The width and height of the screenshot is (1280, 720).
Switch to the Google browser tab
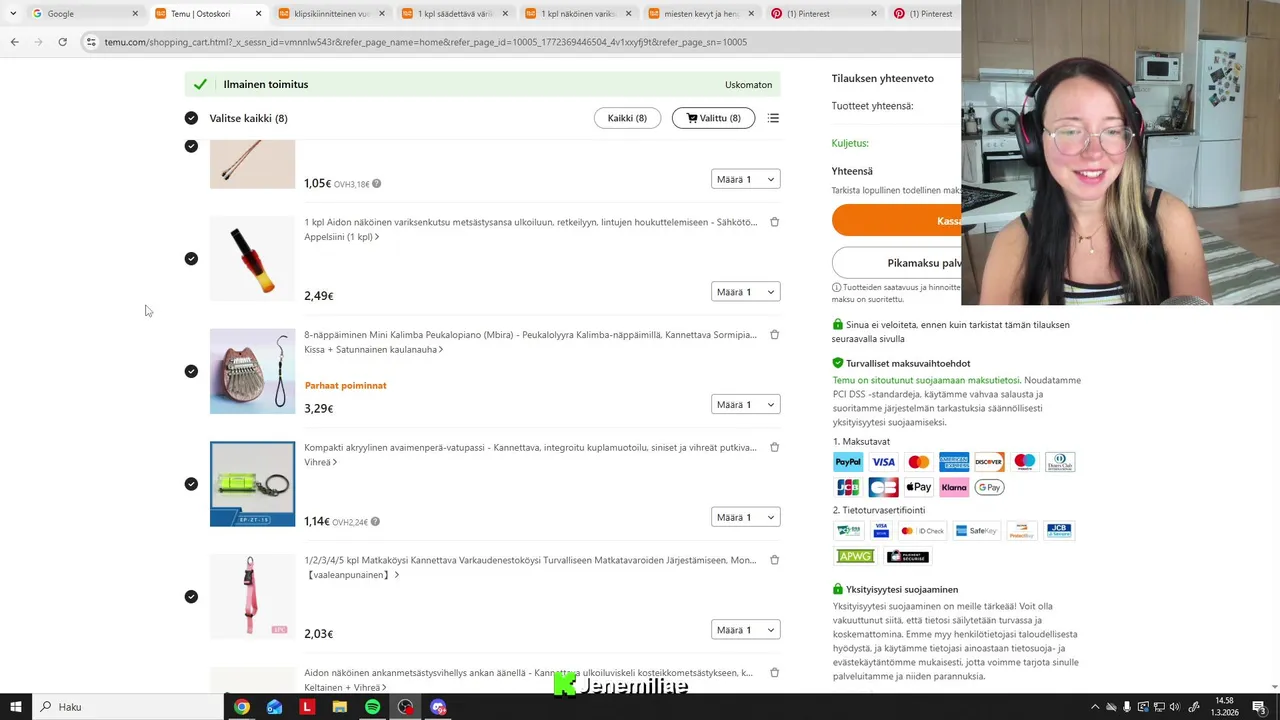tap(85, 14)
